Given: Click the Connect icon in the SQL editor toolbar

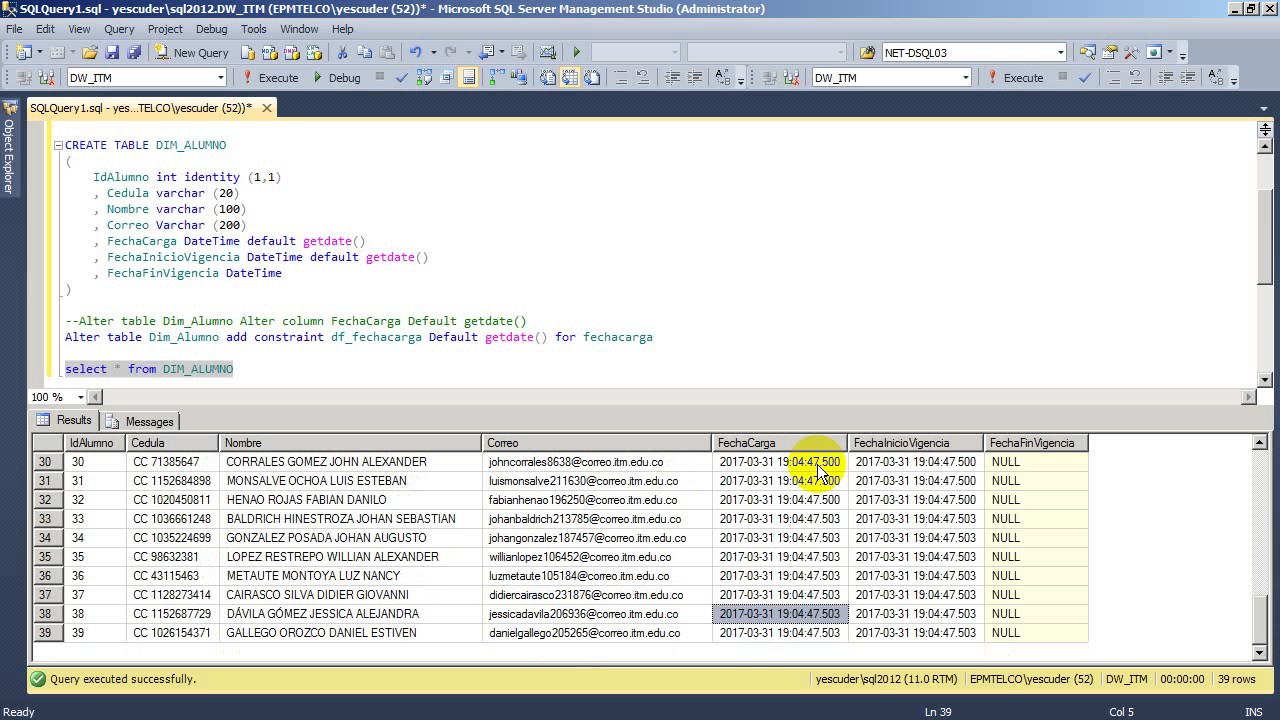Looking at the screenshot, I should coord(22,77).
